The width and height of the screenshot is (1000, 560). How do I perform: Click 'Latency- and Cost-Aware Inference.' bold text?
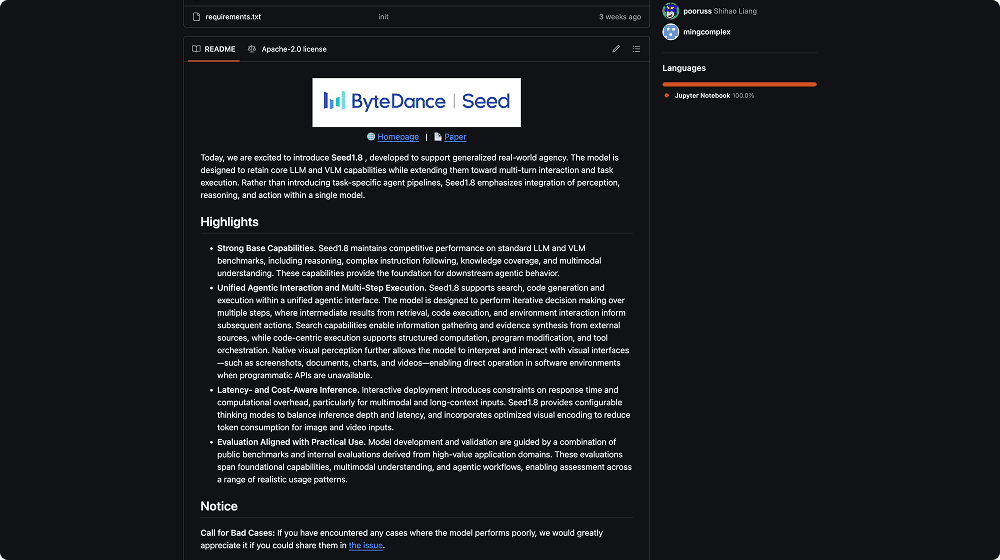[x=288, y=390]
